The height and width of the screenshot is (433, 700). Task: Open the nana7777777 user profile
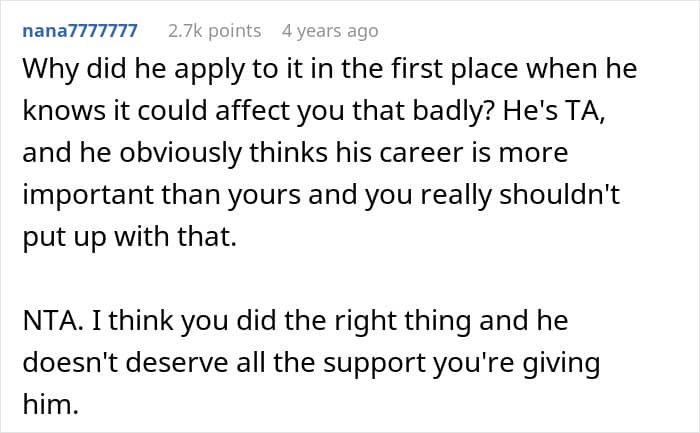[x=80, y=31]
